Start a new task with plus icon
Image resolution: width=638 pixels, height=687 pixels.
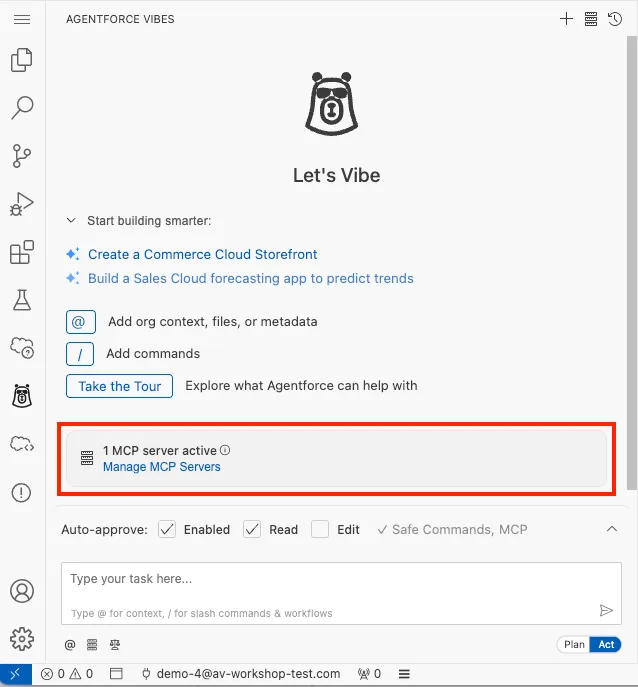coord(567,19)
